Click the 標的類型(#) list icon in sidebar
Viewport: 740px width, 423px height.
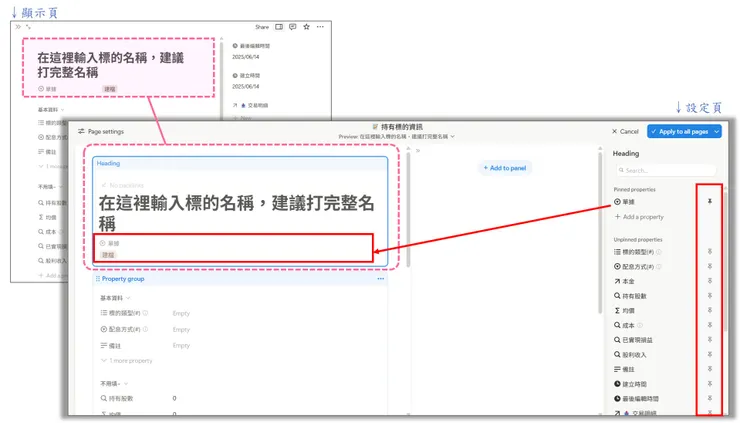pyautogui.click(x=617, y=252)
